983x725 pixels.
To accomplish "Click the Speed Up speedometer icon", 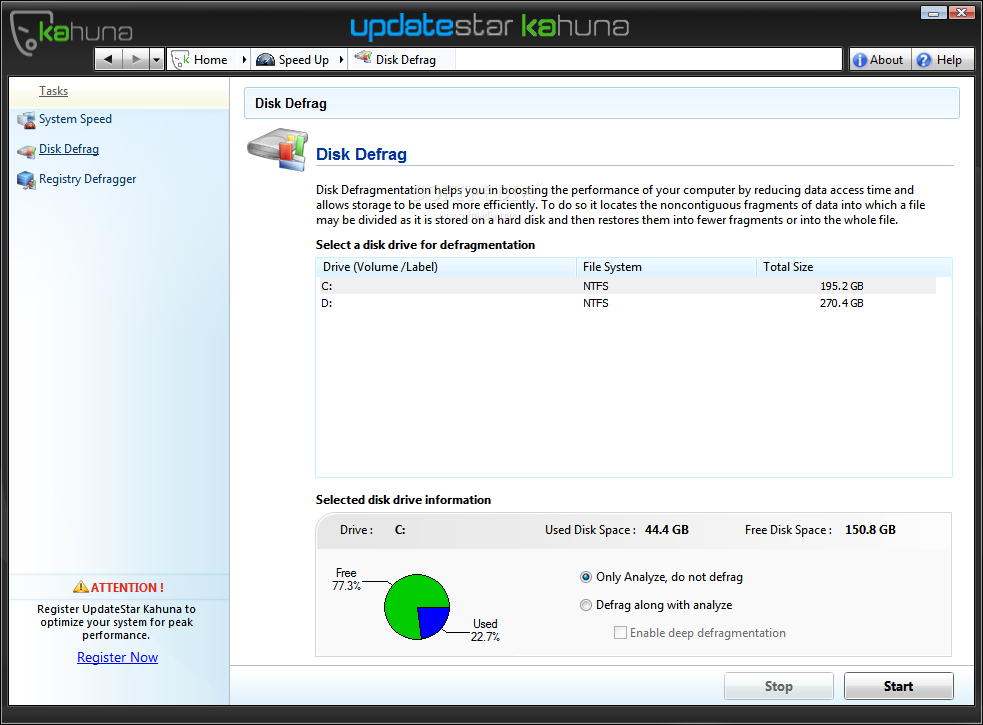I will (265, 60).
